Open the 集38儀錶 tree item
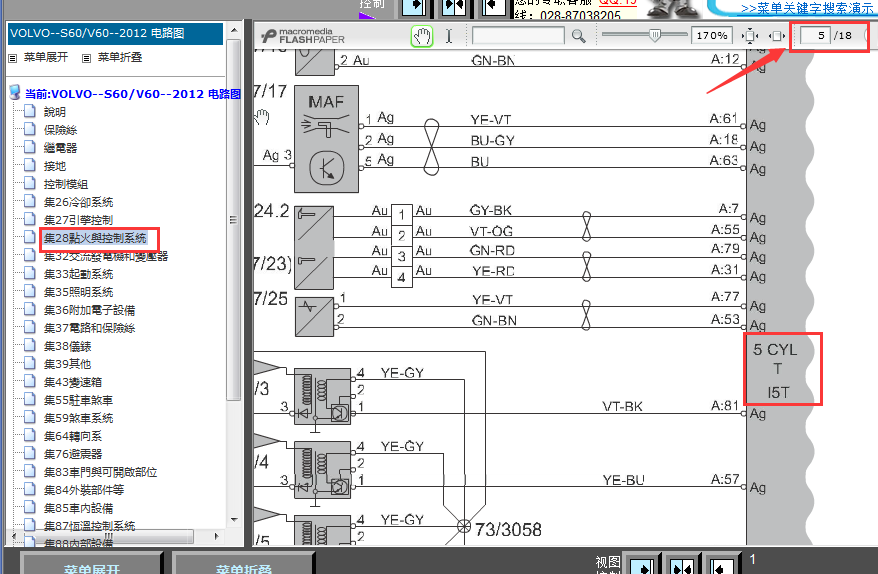The image size is (878, 574). (x=67, y=346)
